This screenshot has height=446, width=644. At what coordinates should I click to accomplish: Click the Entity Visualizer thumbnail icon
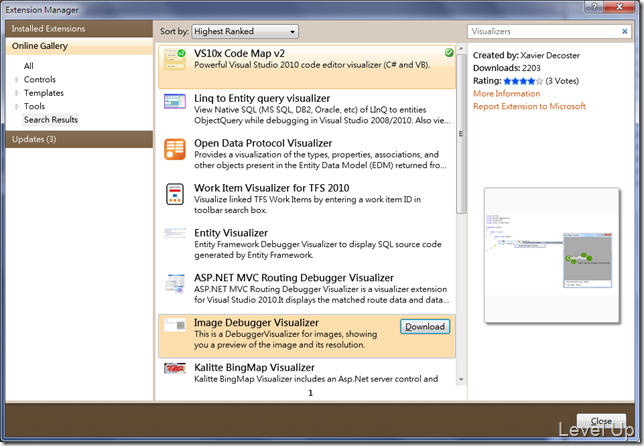click(175, 233)
